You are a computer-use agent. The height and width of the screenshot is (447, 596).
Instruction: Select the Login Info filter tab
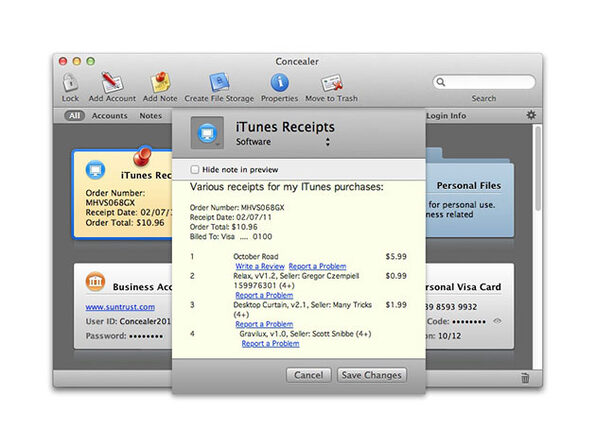pyautogui.click(x=446, y=116)
